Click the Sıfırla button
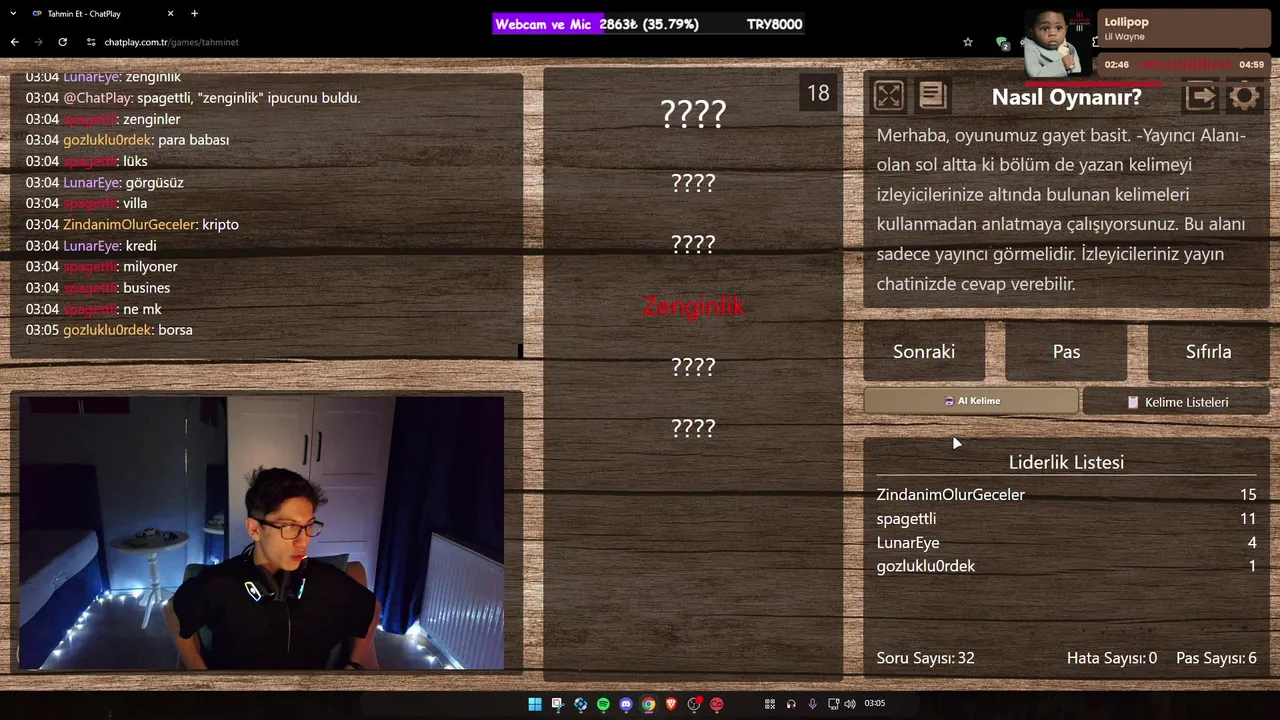 [x=1208, y=351]
